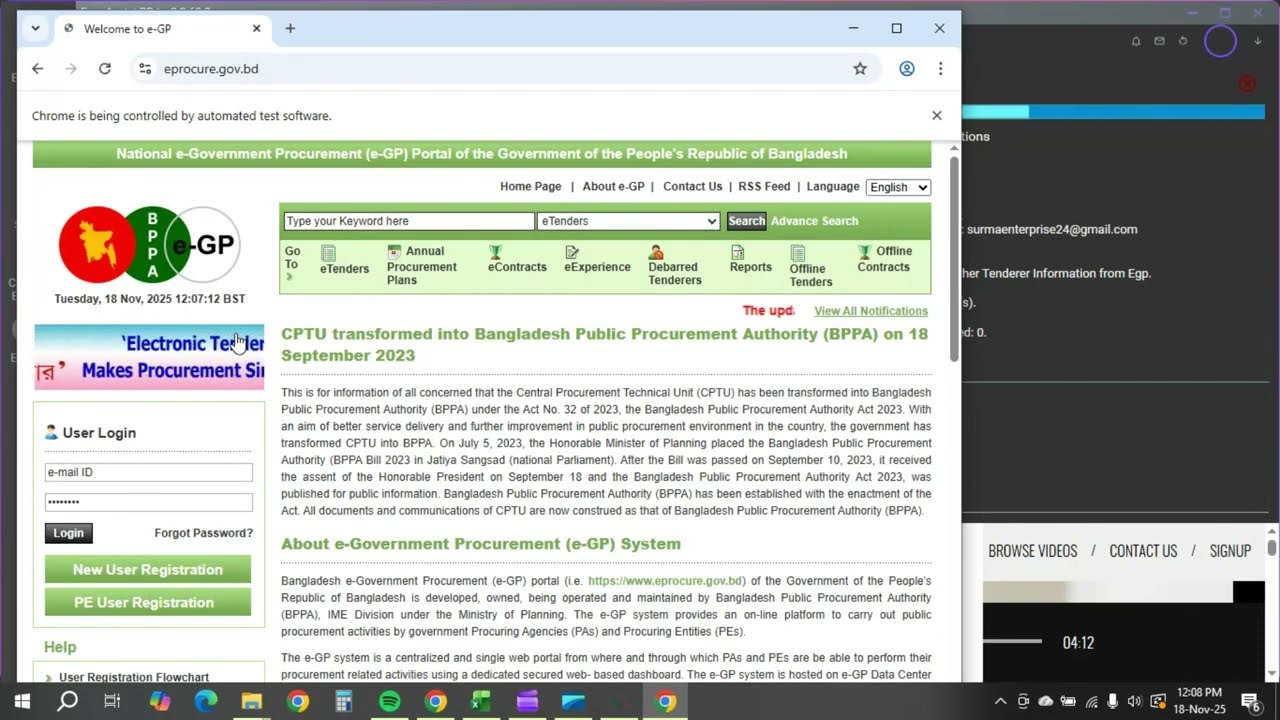Open Windows Start menu

click(22, 701)
